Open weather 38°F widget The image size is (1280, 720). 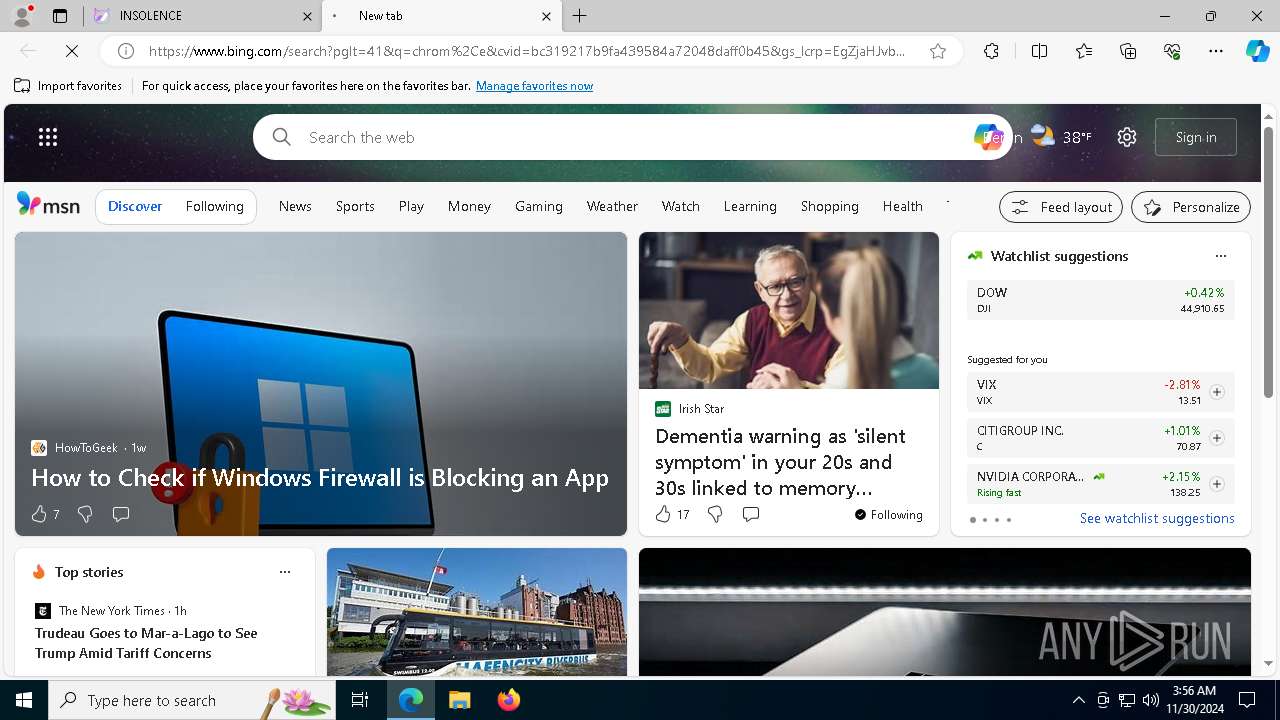click(x=1062, y=137)
